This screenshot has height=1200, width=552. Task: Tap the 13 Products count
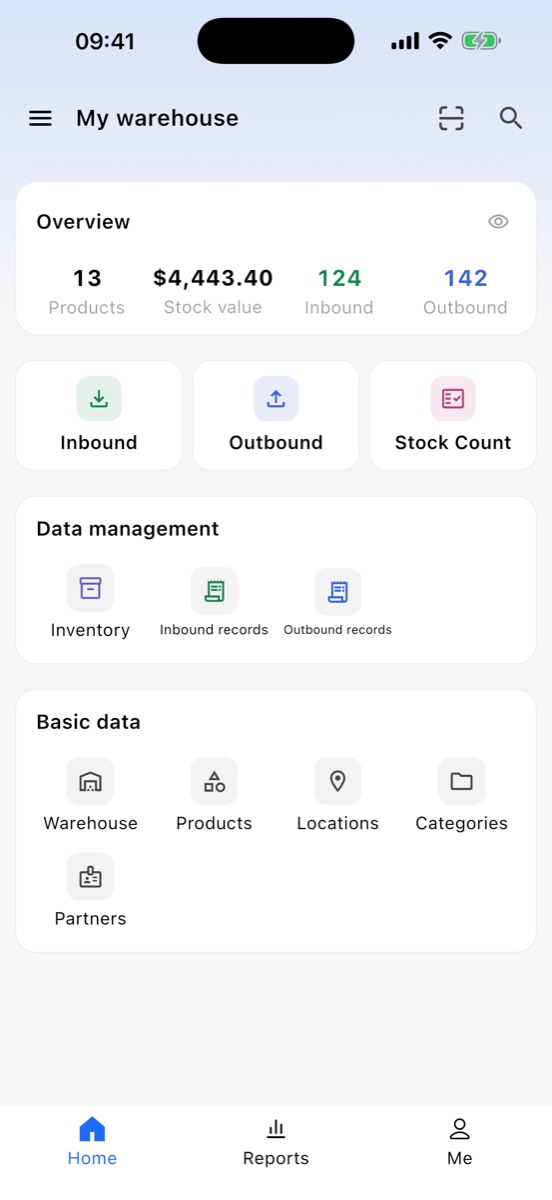pyautogui.click(x=87, y=278)
